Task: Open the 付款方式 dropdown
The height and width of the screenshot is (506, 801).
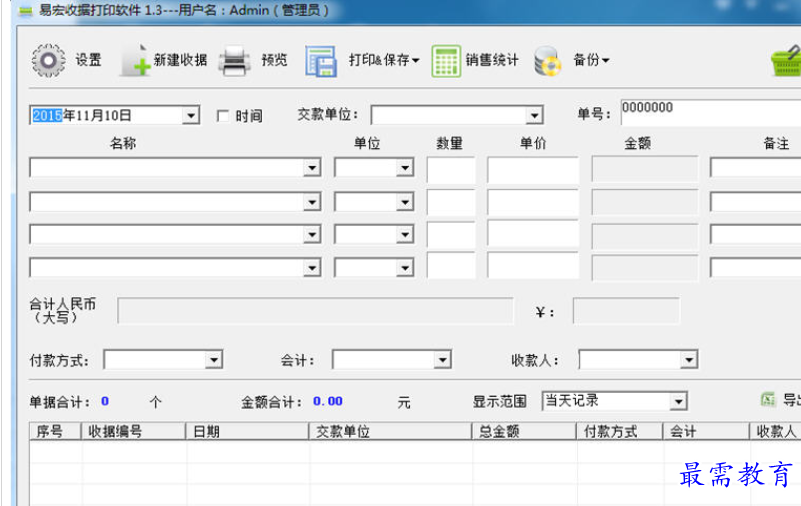Action: coord(214,360)
